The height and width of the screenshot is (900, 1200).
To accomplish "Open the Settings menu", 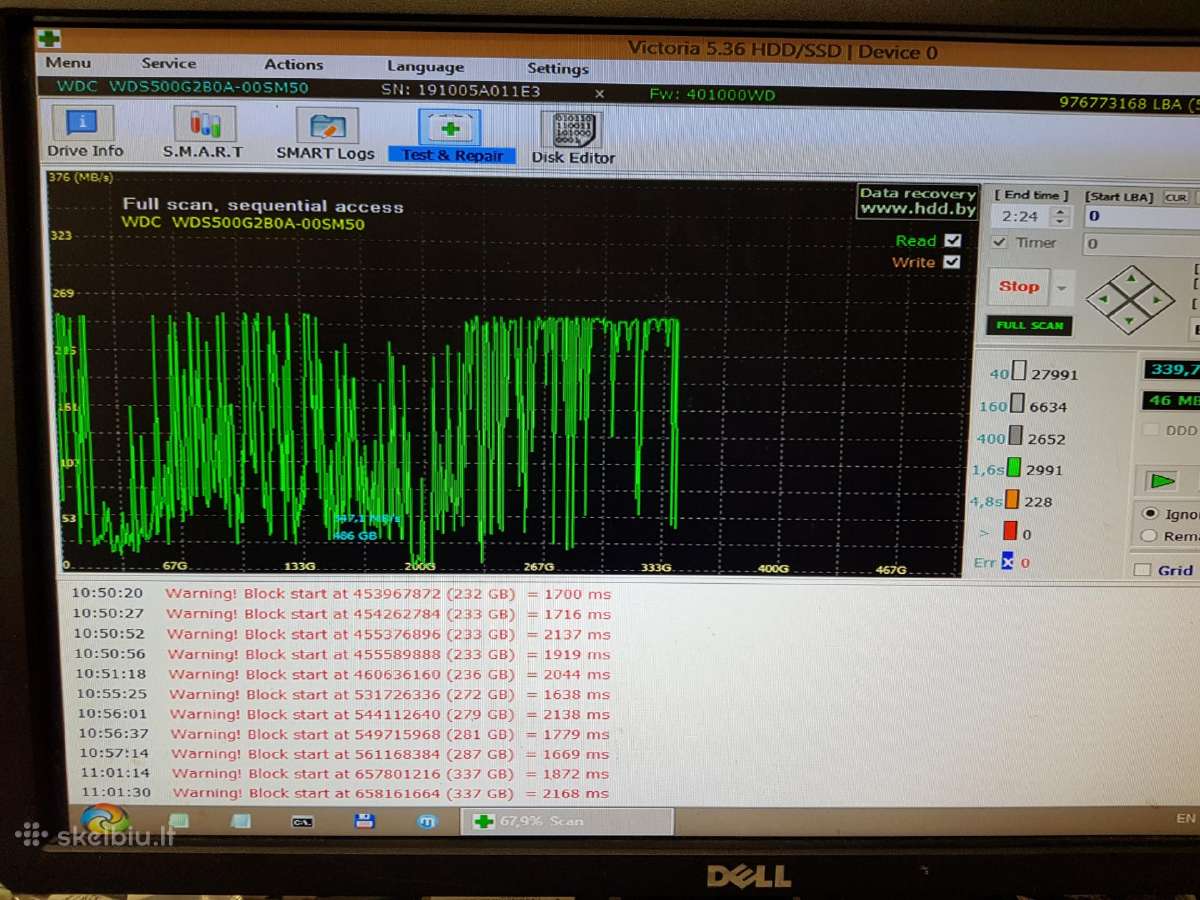I will click(x=558, y=68).
